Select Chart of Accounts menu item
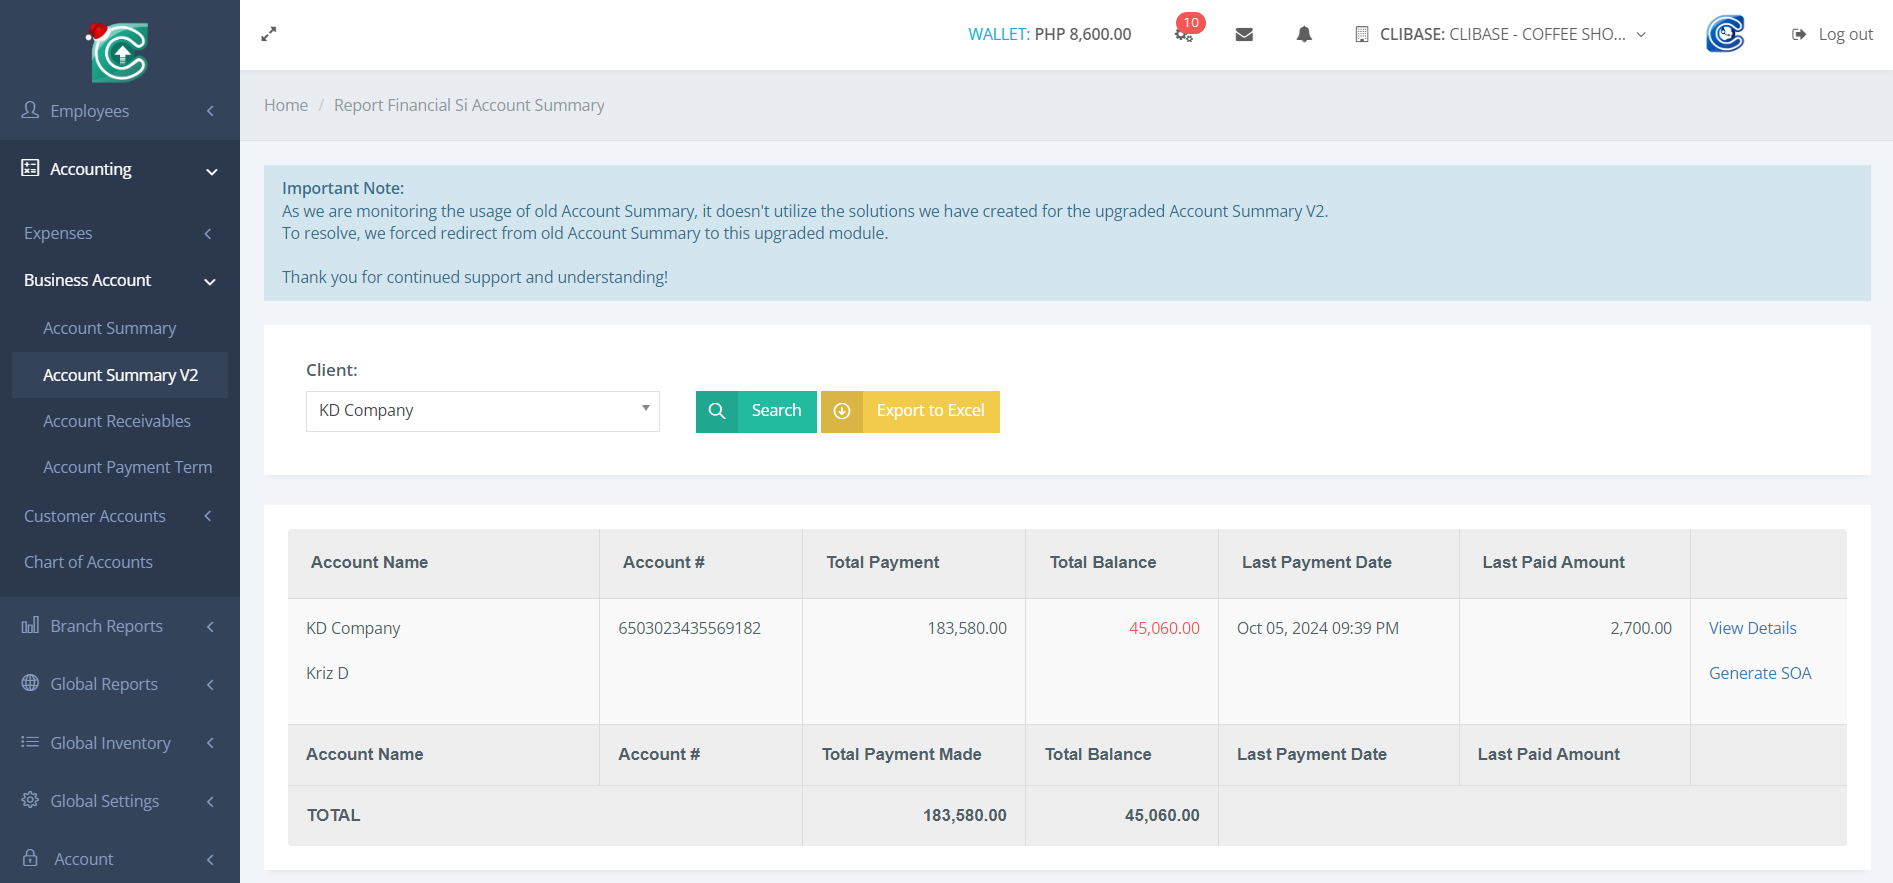Image resolution: width=1893 pixels, height=883 pixels. click(89, 562)
